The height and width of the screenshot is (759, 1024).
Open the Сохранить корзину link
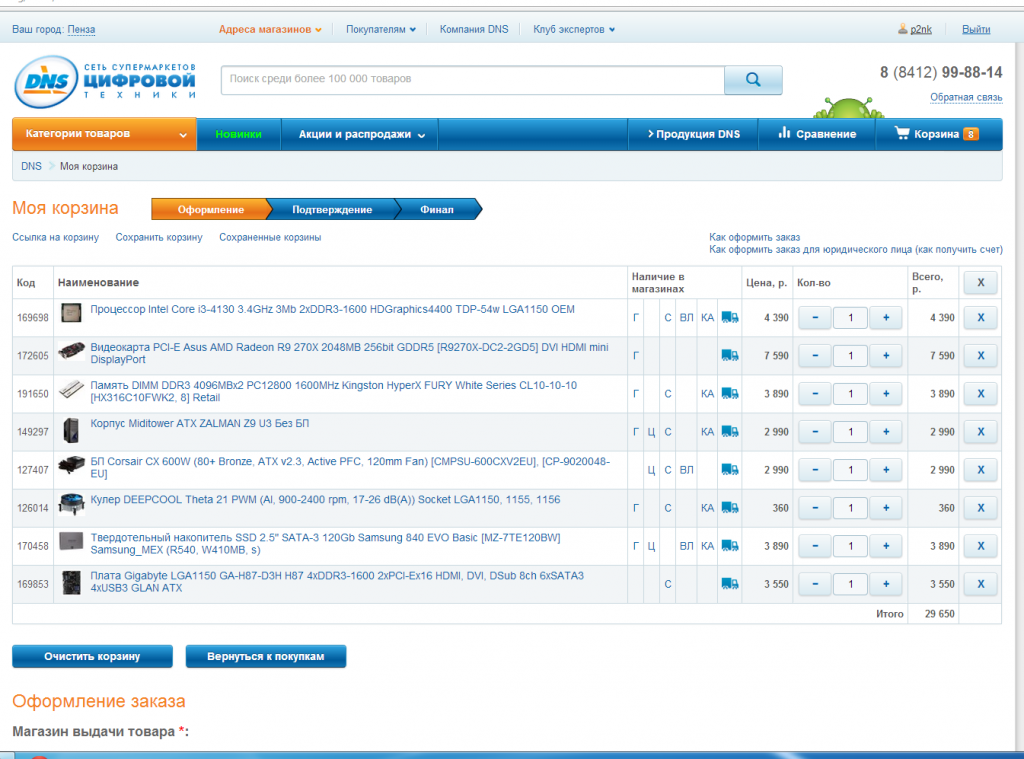(x=159, y=237)
